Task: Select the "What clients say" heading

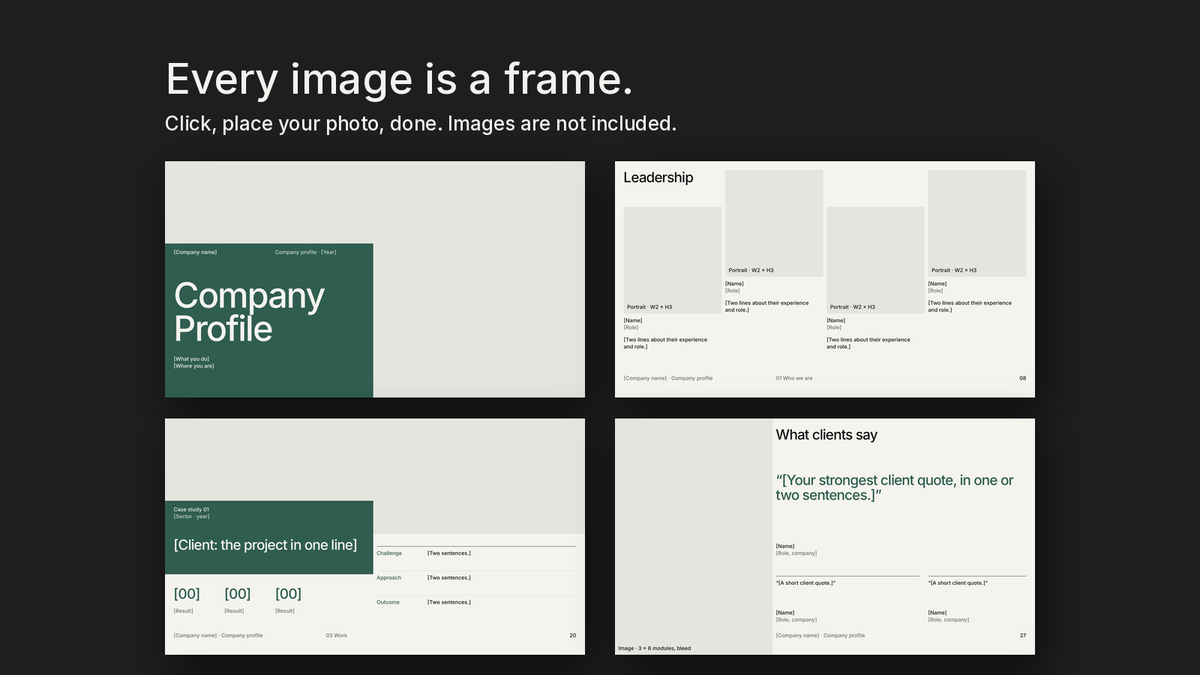Action: [826, 435]
